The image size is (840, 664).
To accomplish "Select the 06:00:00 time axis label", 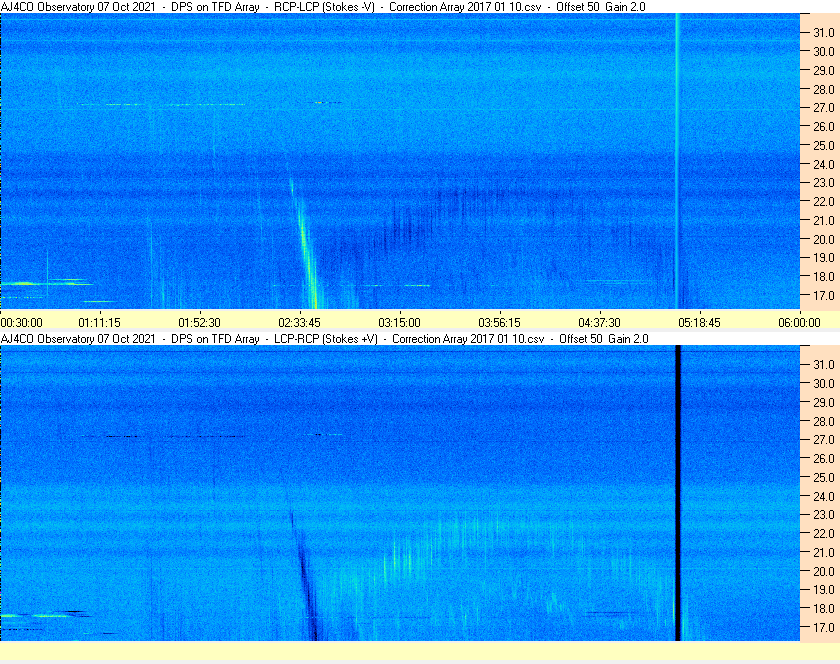I will [799, 323].
